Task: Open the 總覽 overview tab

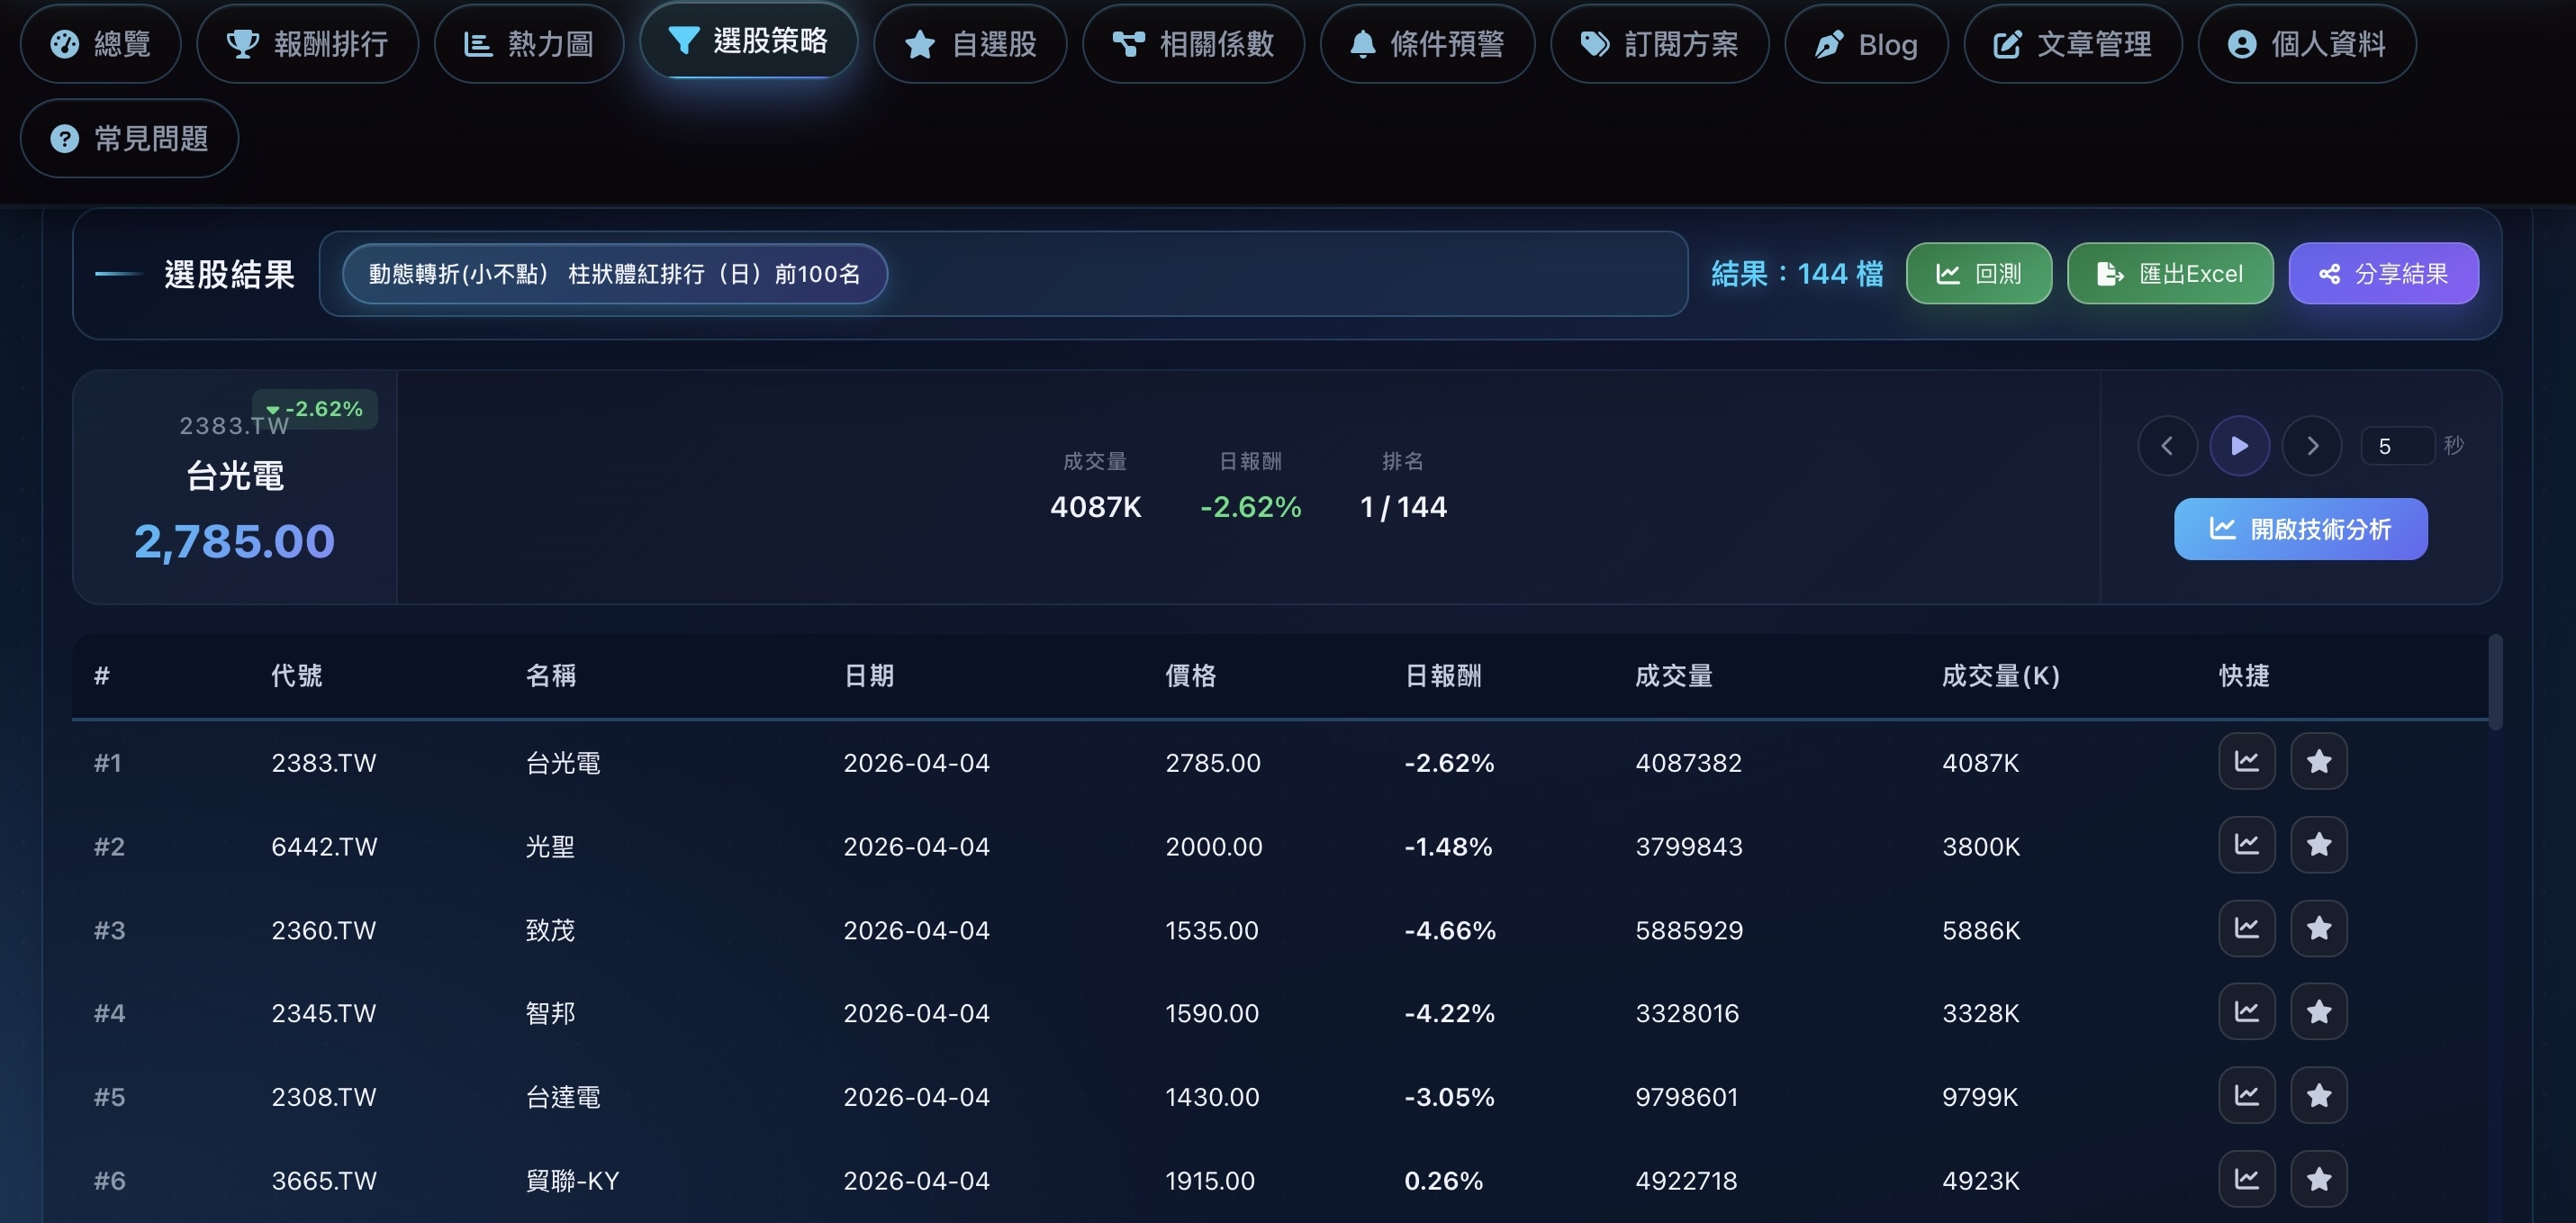Action: [x=100, y=44]
